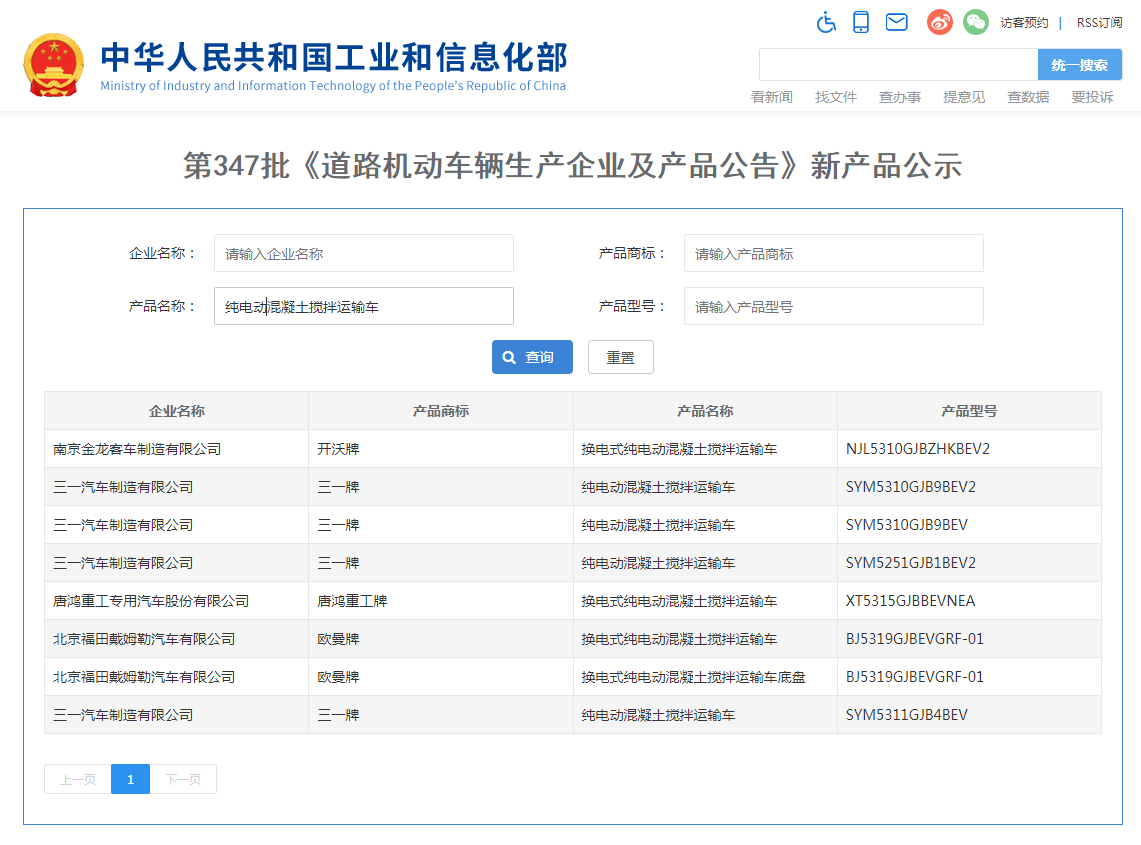Viewport: 1141px width, 845px height.
Task: Click the email envelope icon
Action: (x=896, y=22)
